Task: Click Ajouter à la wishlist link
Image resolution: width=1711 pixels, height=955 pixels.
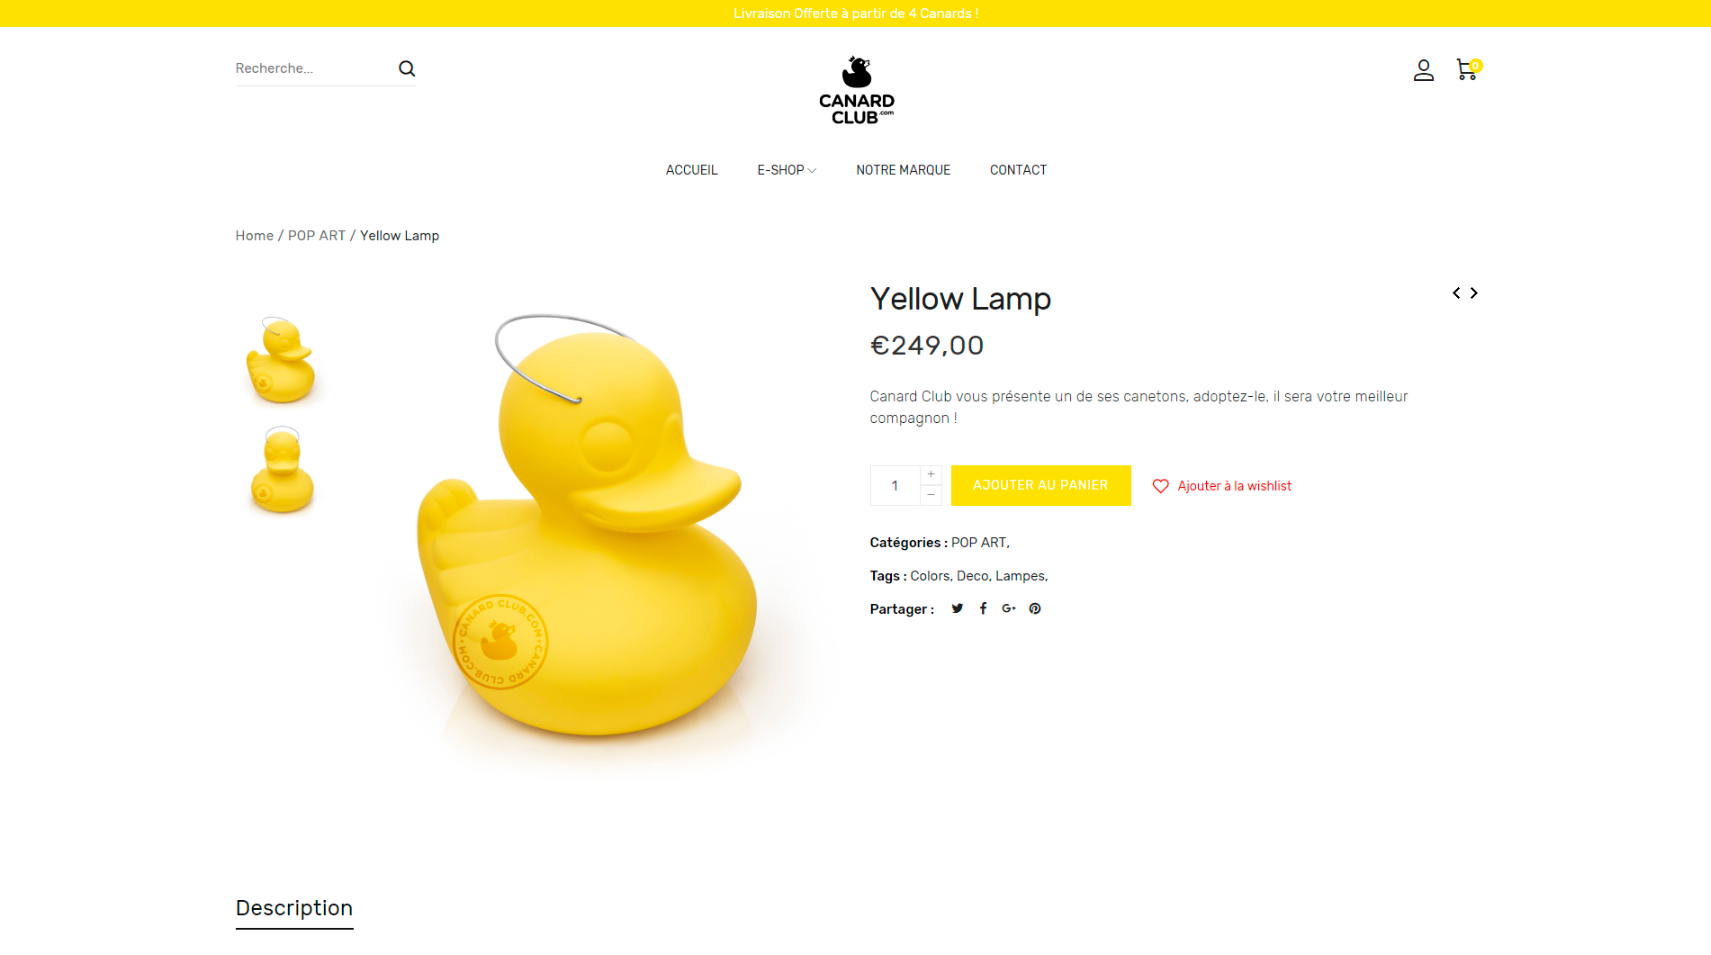Action: pyautogui.click(x=1222, y=486)
